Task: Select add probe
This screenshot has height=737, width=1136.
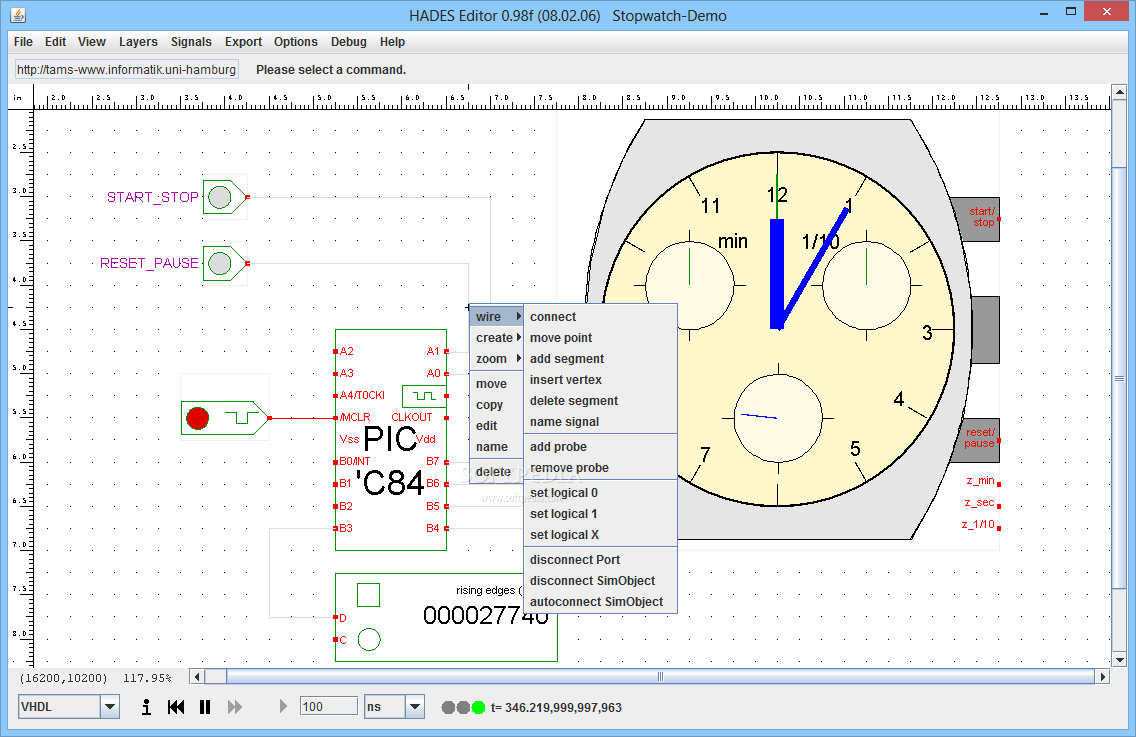Action: point(600,447)
